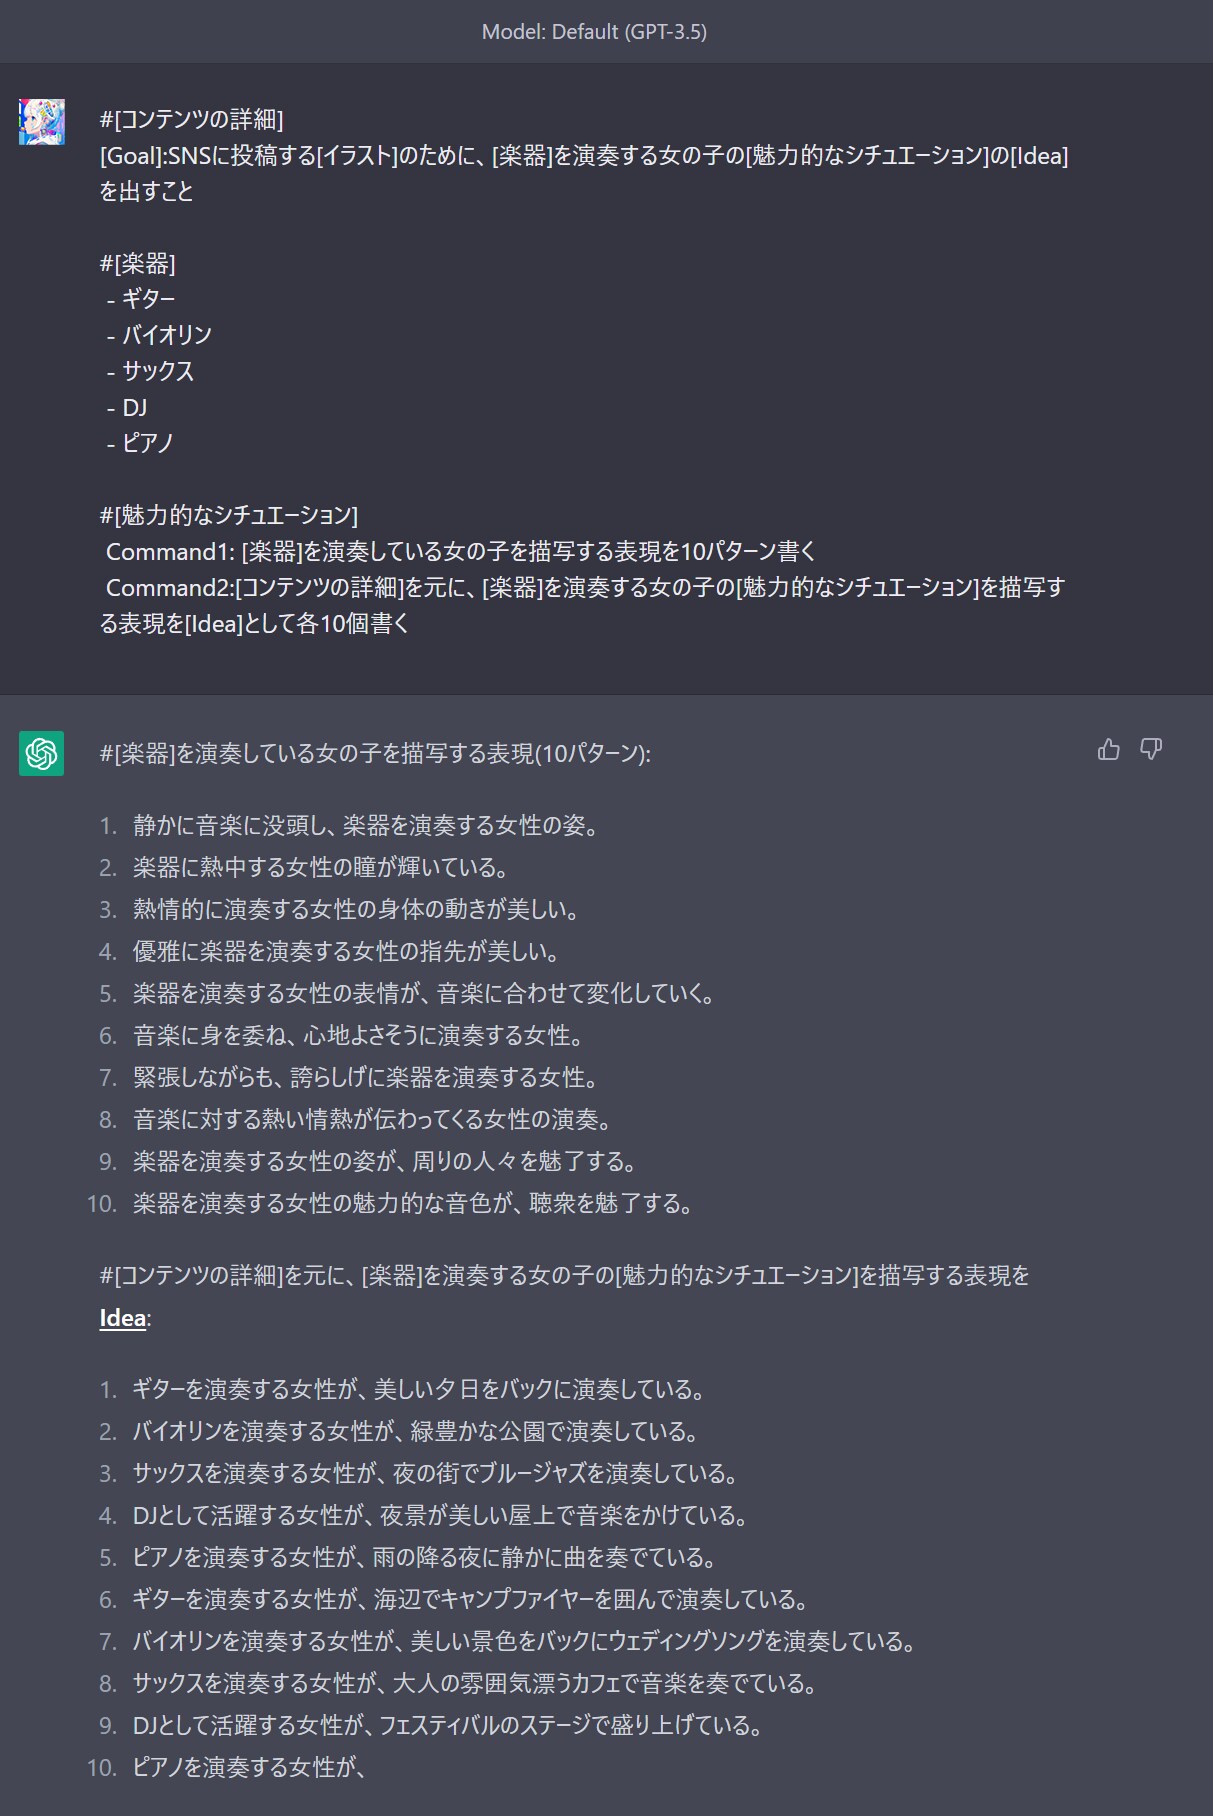Click the #[コンテンツの詳細] heading in the prompt

[x=191, y=120]
